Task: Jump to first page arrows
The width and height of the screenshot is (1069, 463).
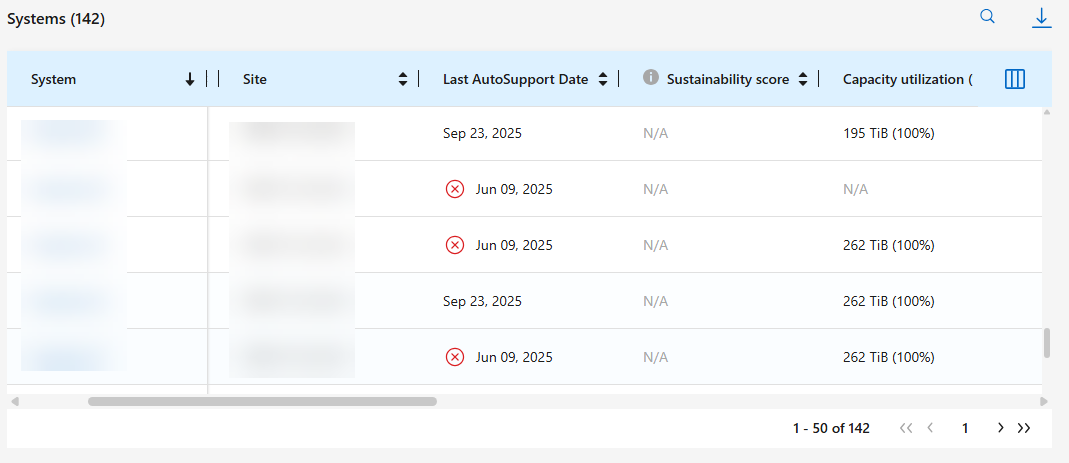Action: (906, 428)
